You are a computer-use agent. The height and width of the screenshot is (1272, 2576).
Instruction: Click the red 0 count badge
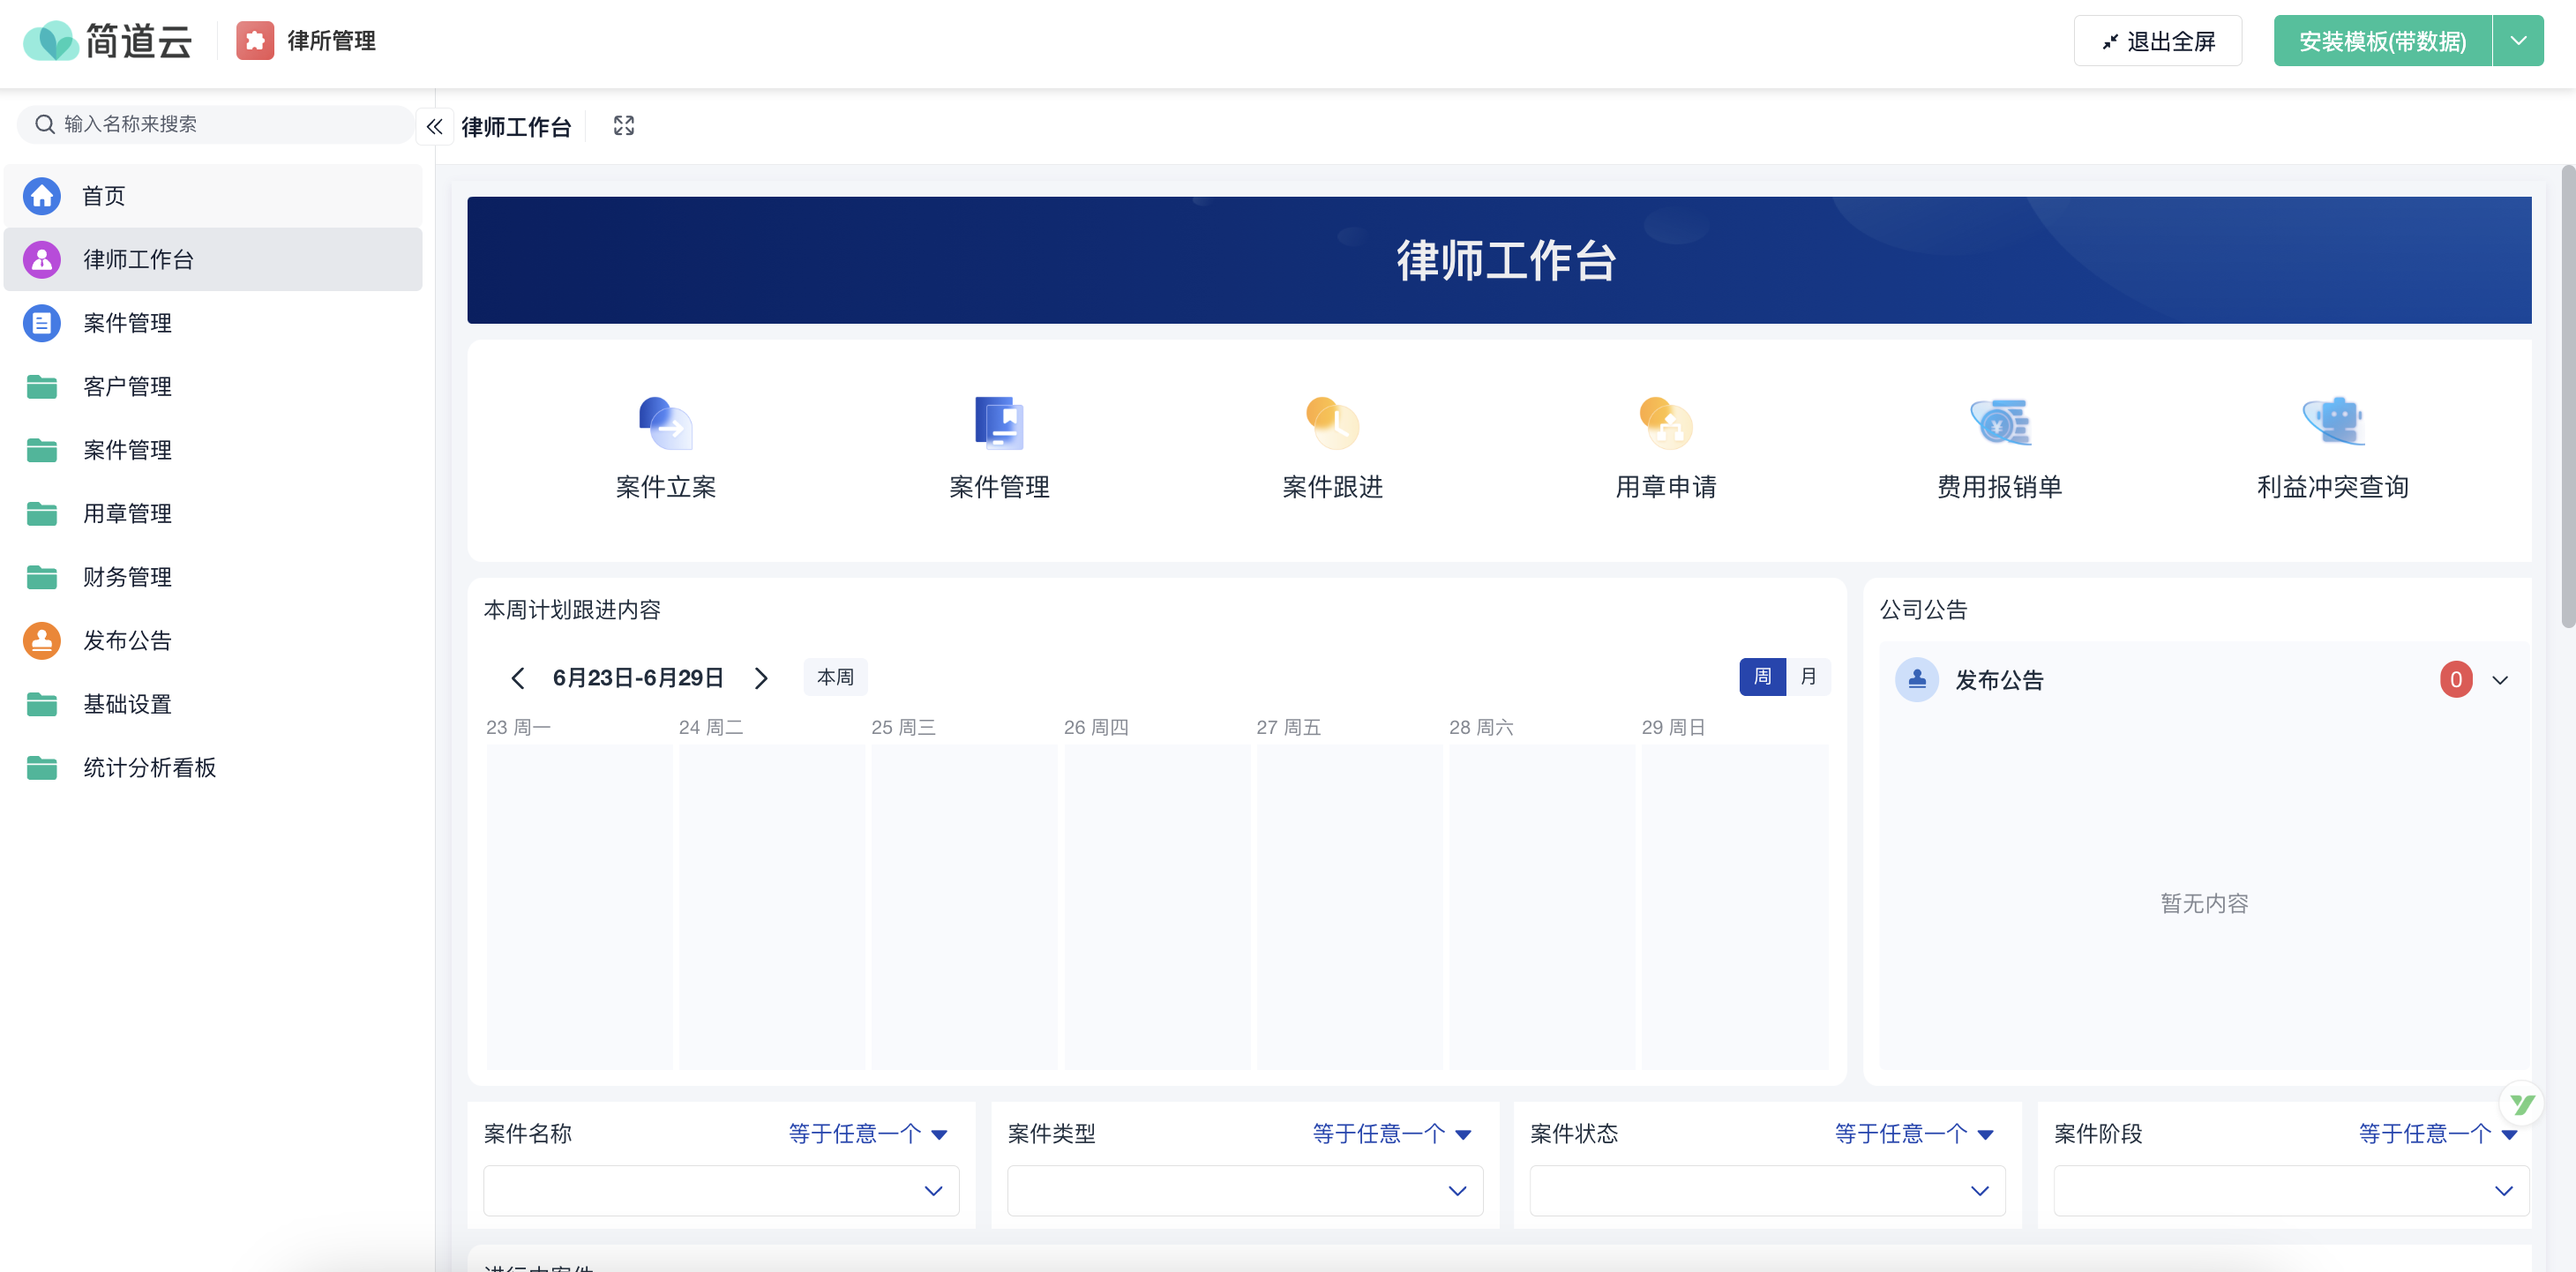[x=2456, y=680]
